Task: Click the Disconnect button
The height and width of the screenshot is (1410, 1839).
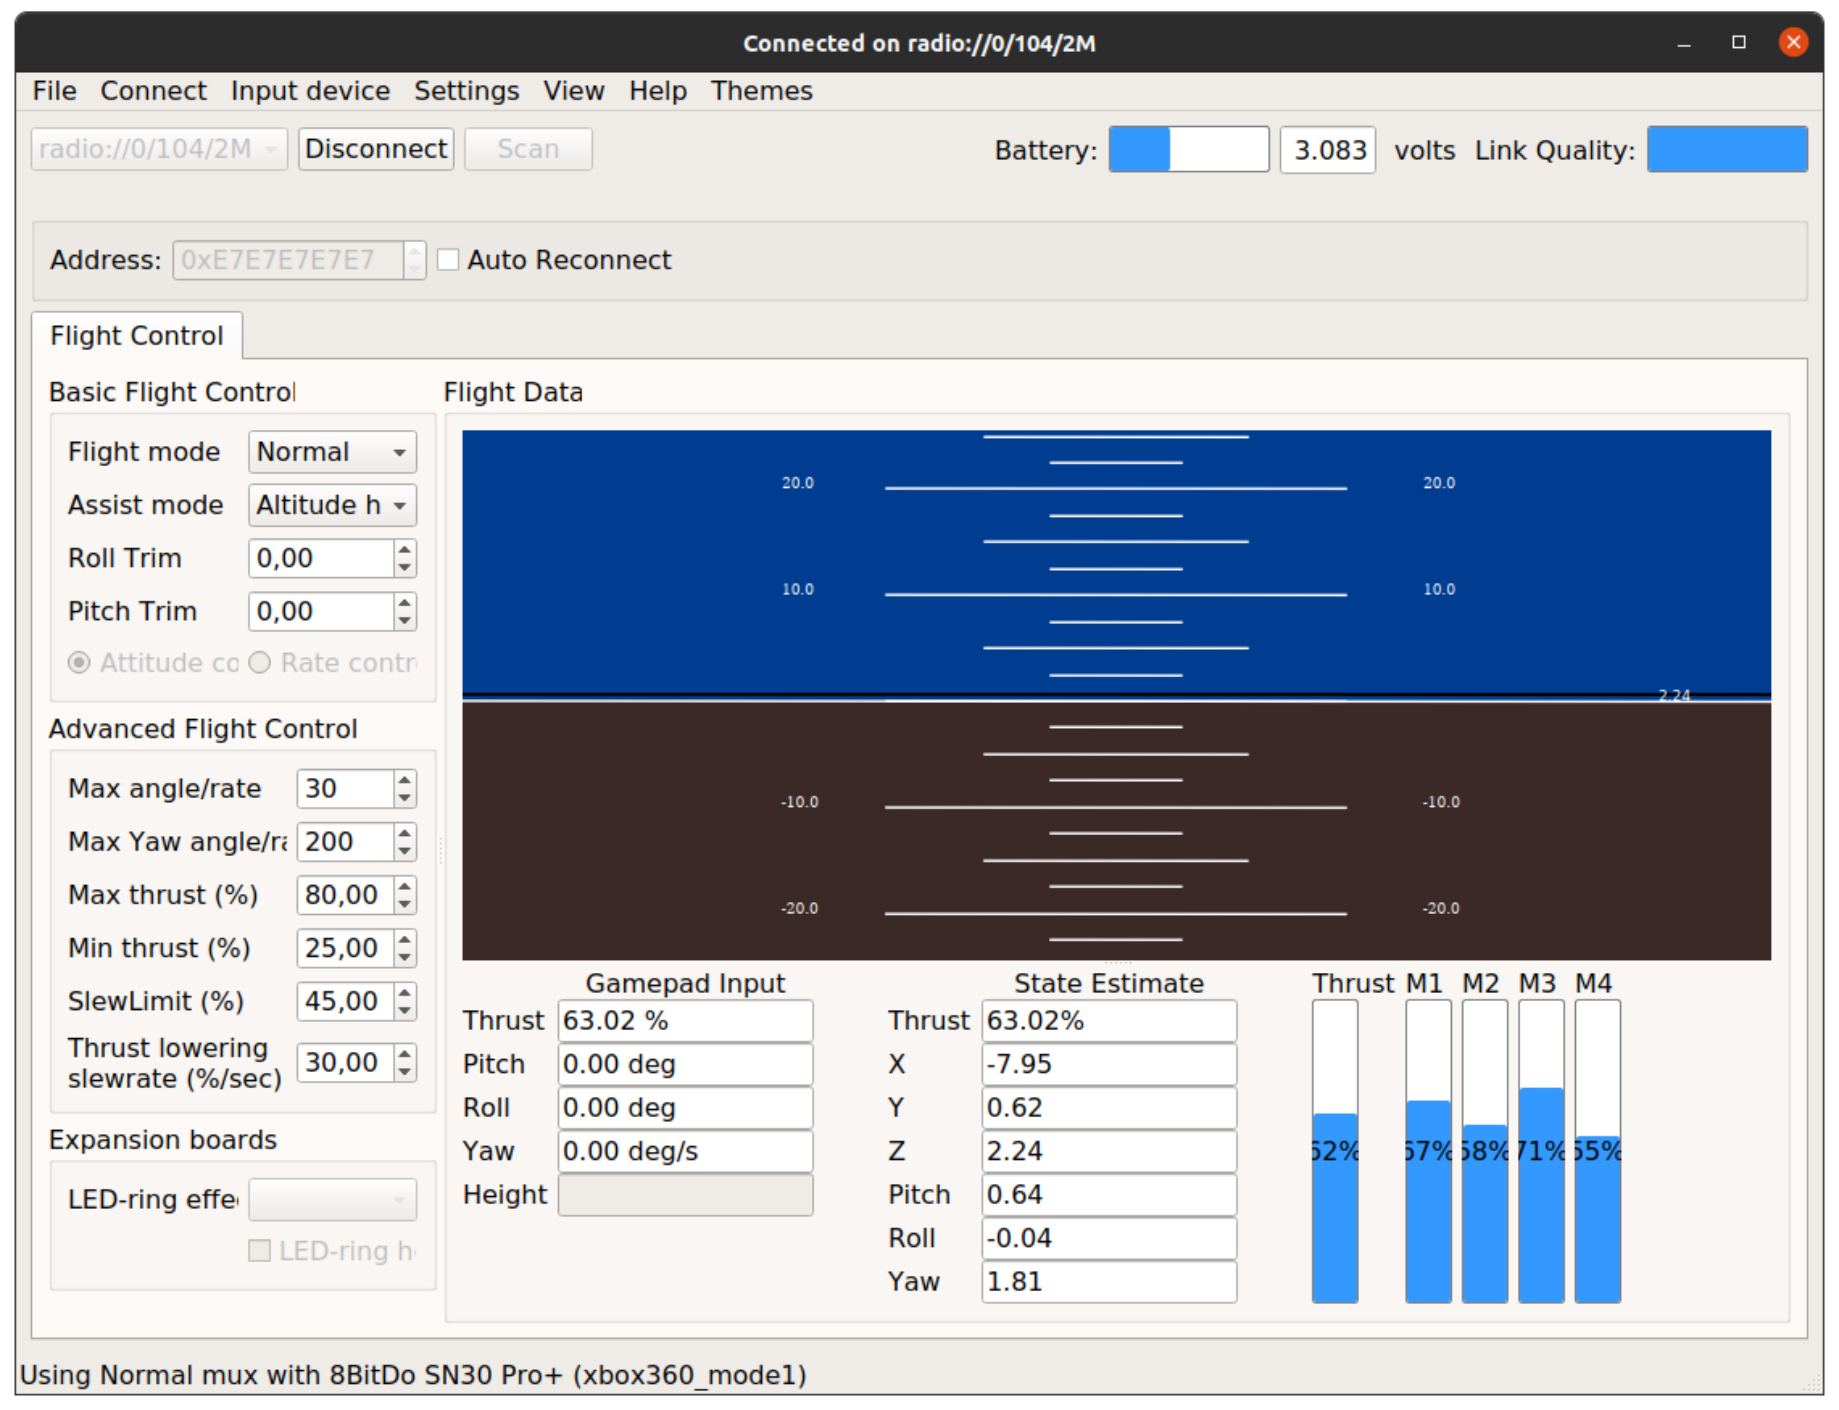Action: point(376,149)
